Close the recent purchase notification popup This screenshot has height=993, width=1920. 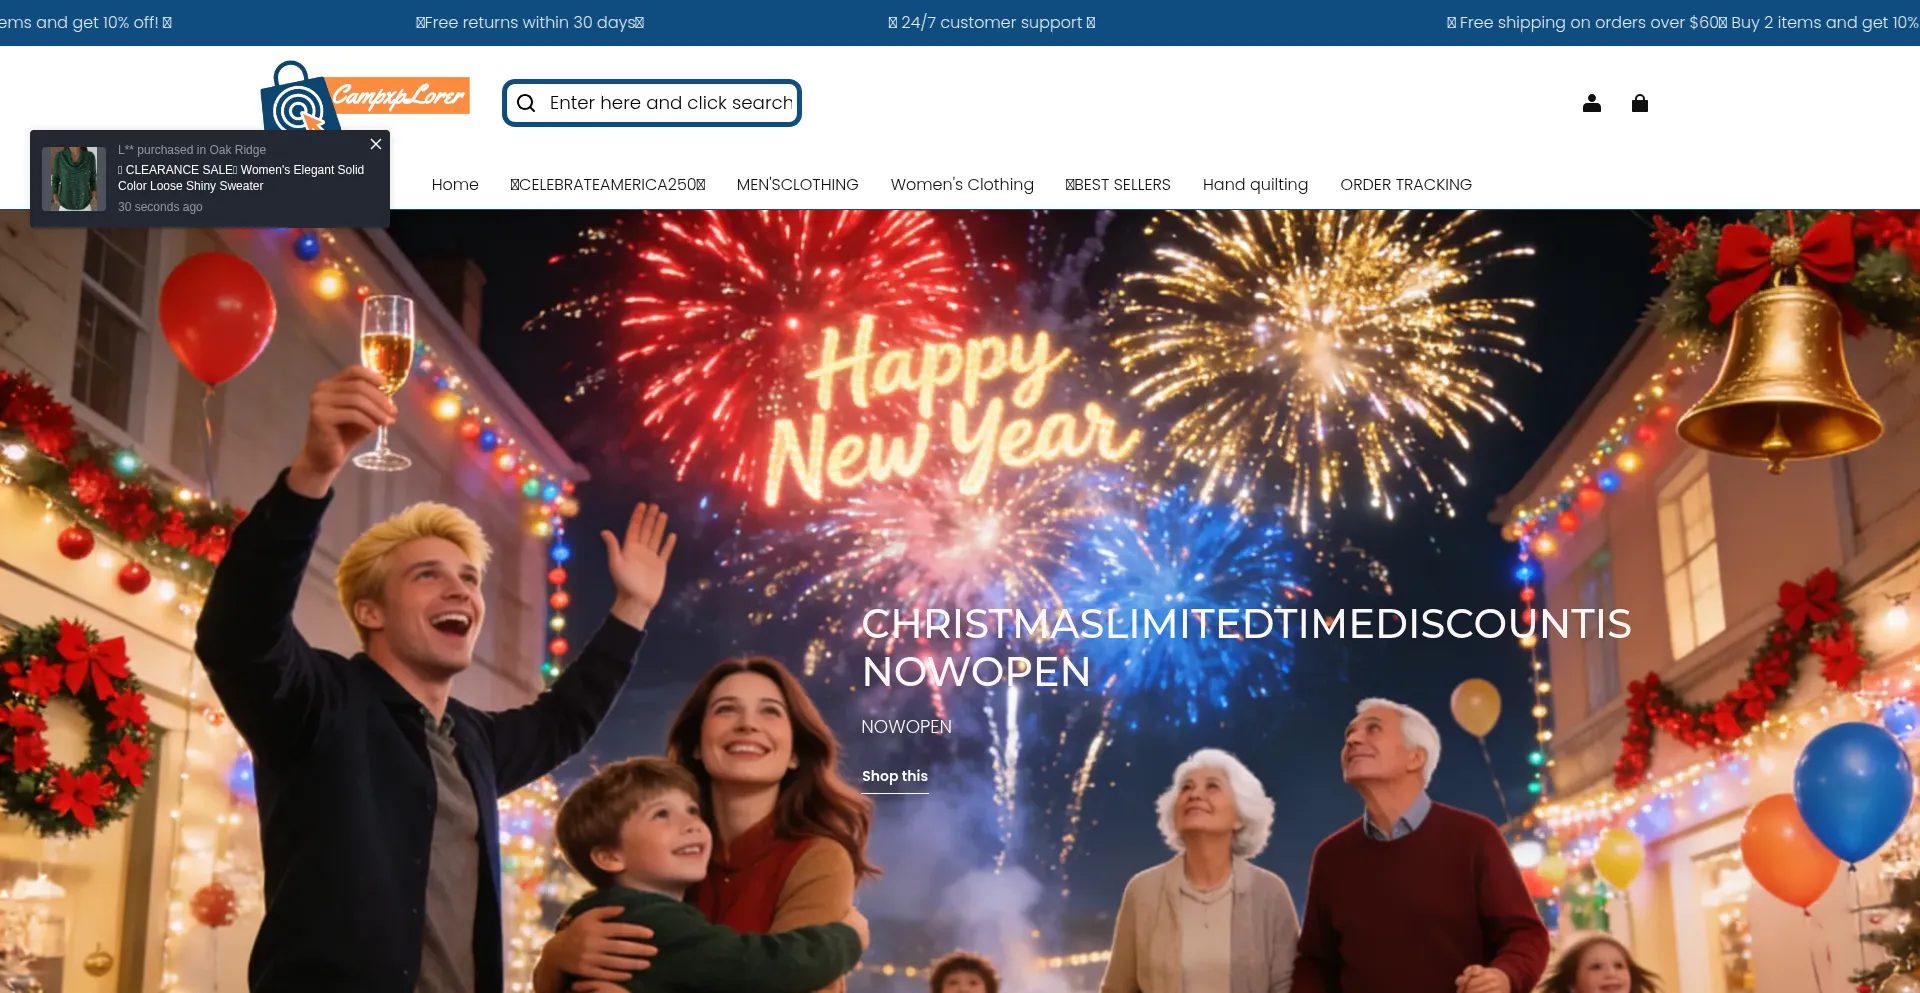coord(376,144)
